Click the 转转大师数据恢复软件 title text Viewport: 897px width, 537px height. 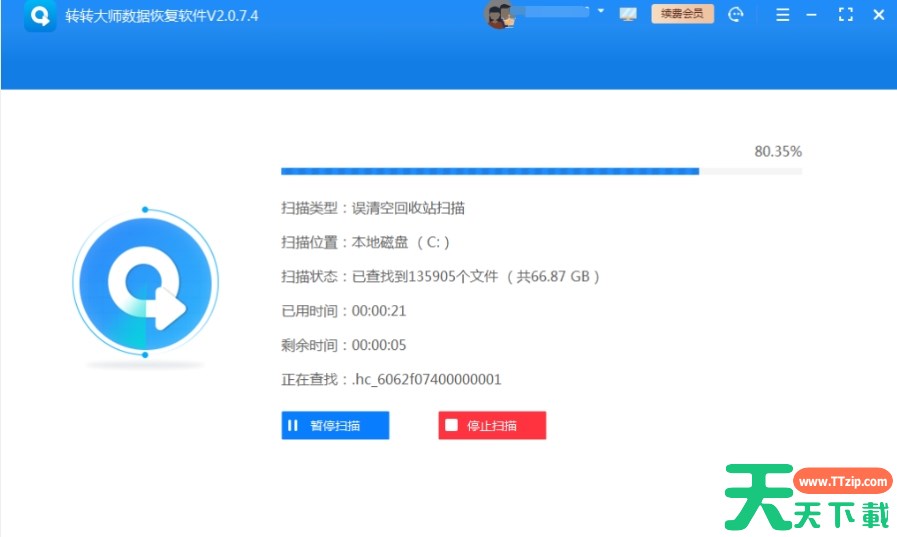pyautogui.click(x=161, y=16)
